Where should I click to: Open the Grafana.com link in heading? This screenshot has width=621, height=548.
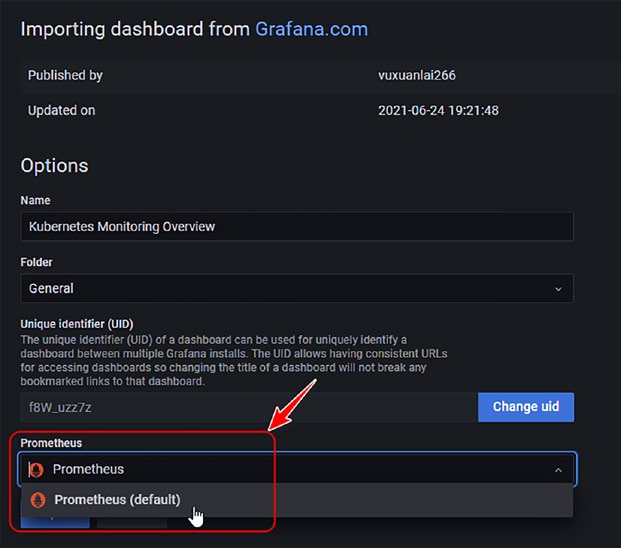(311, 29)
